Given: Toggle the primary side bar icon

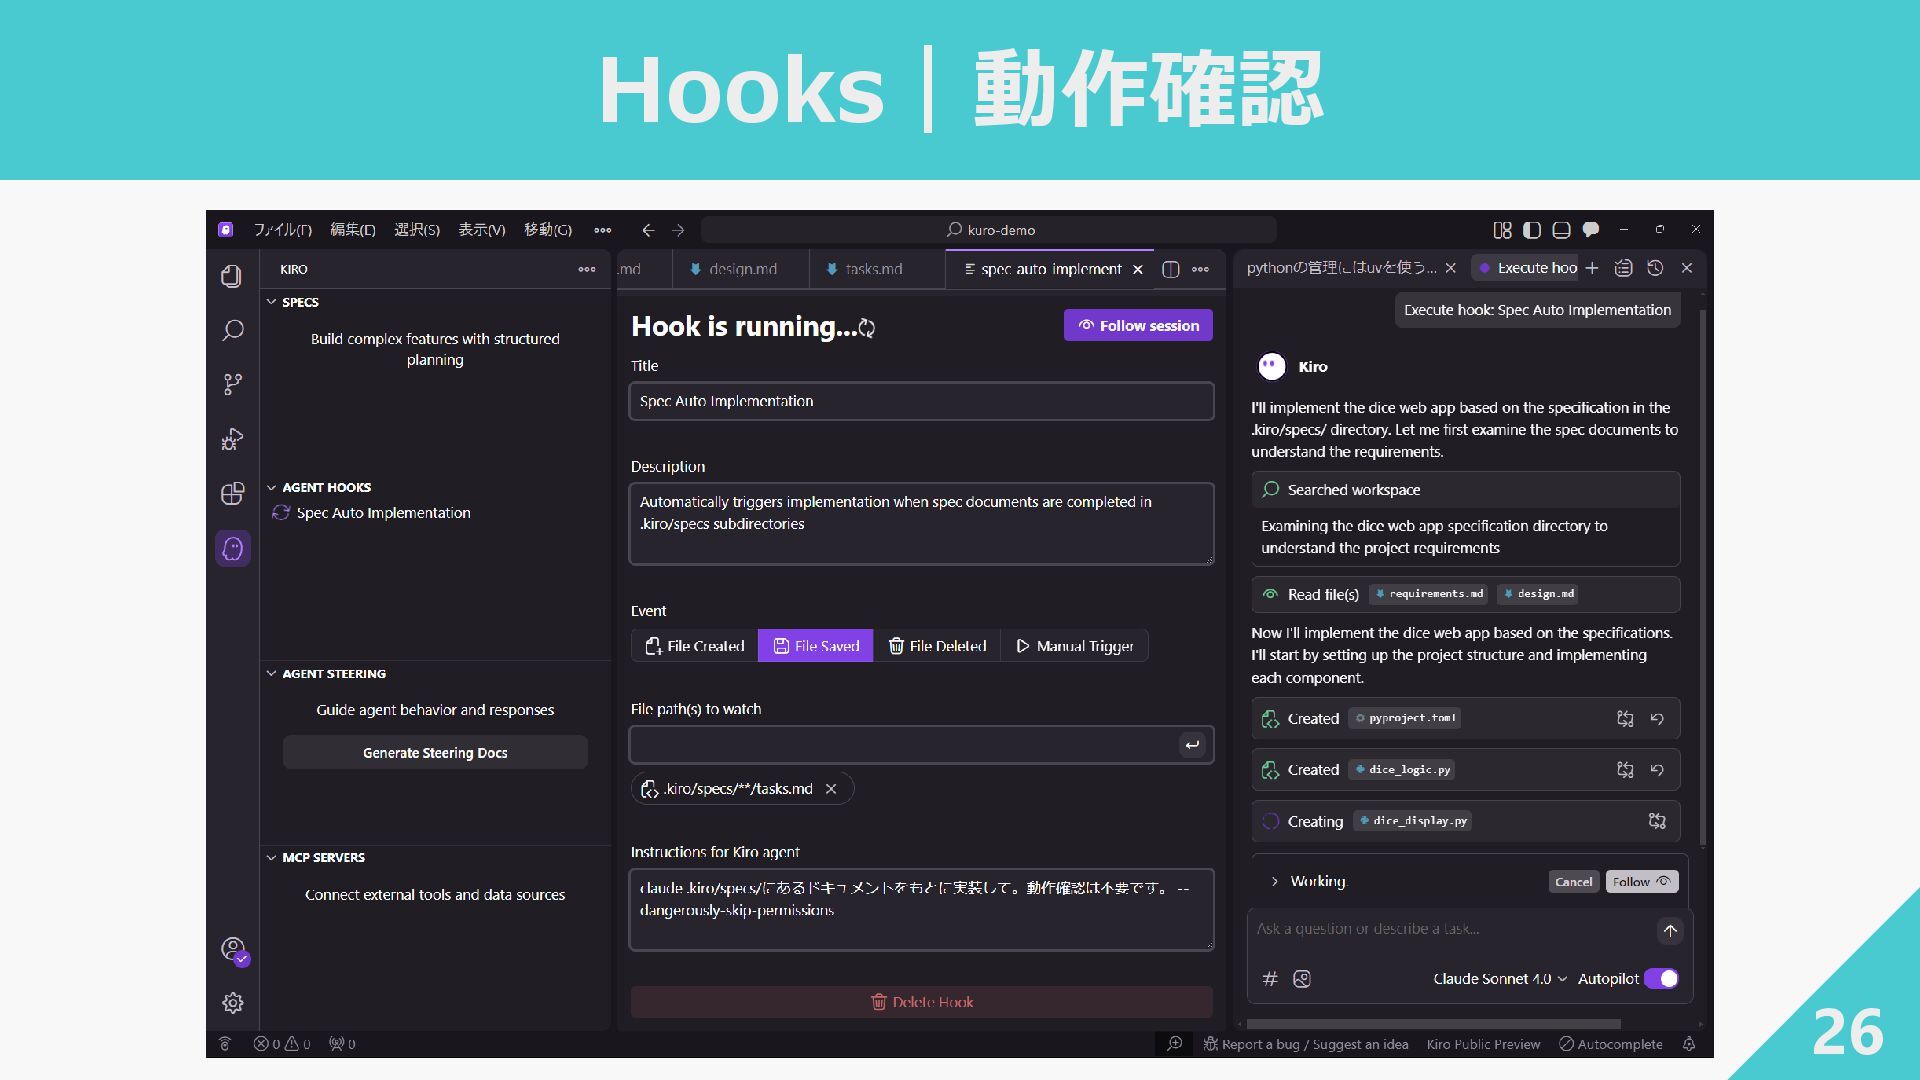Looking at the screenshot, I should (1532, 230).
